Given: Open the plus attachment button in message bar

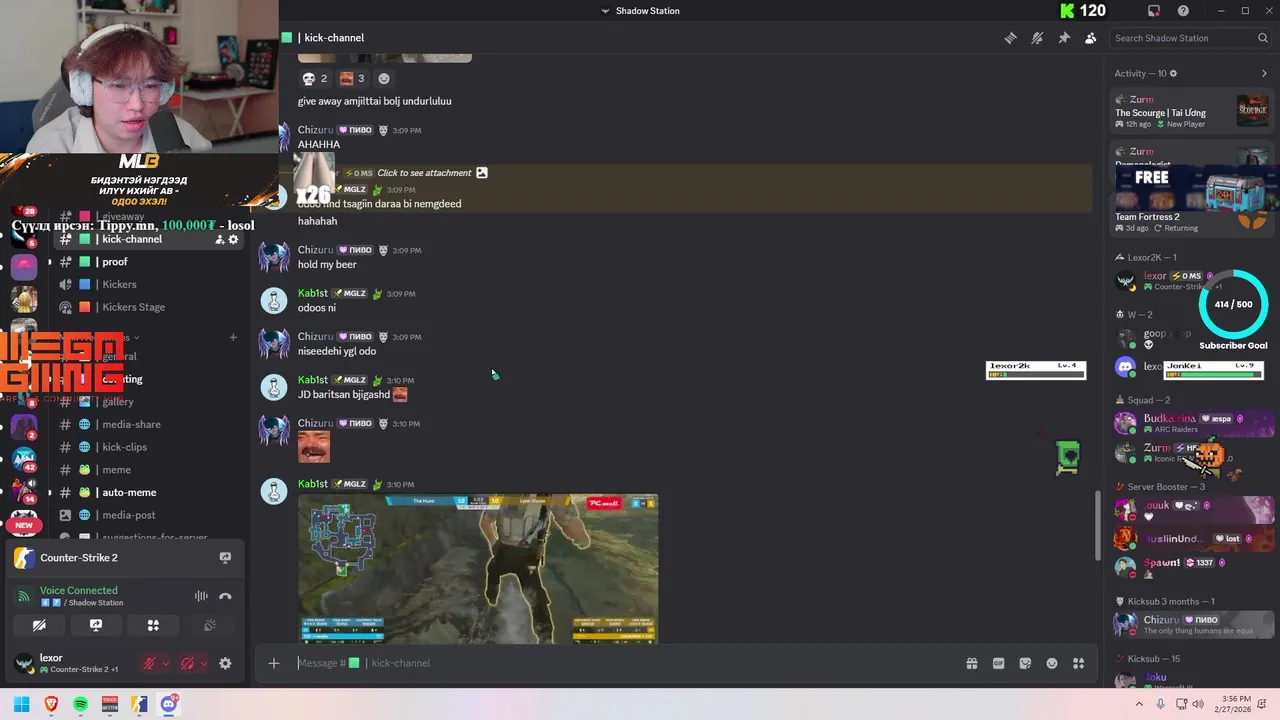Looking at the screenshot, I should tap(273, 663).
